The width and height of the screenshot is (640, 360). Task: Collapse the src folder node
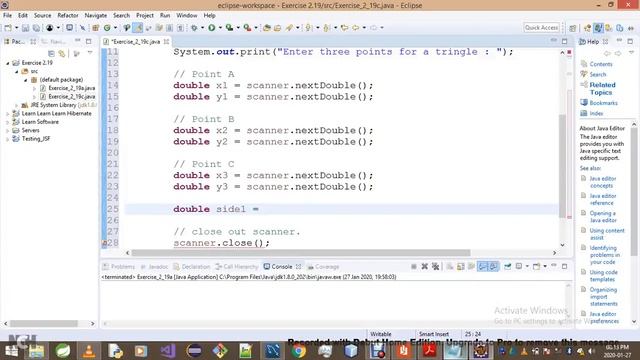(x=17, y=71)
